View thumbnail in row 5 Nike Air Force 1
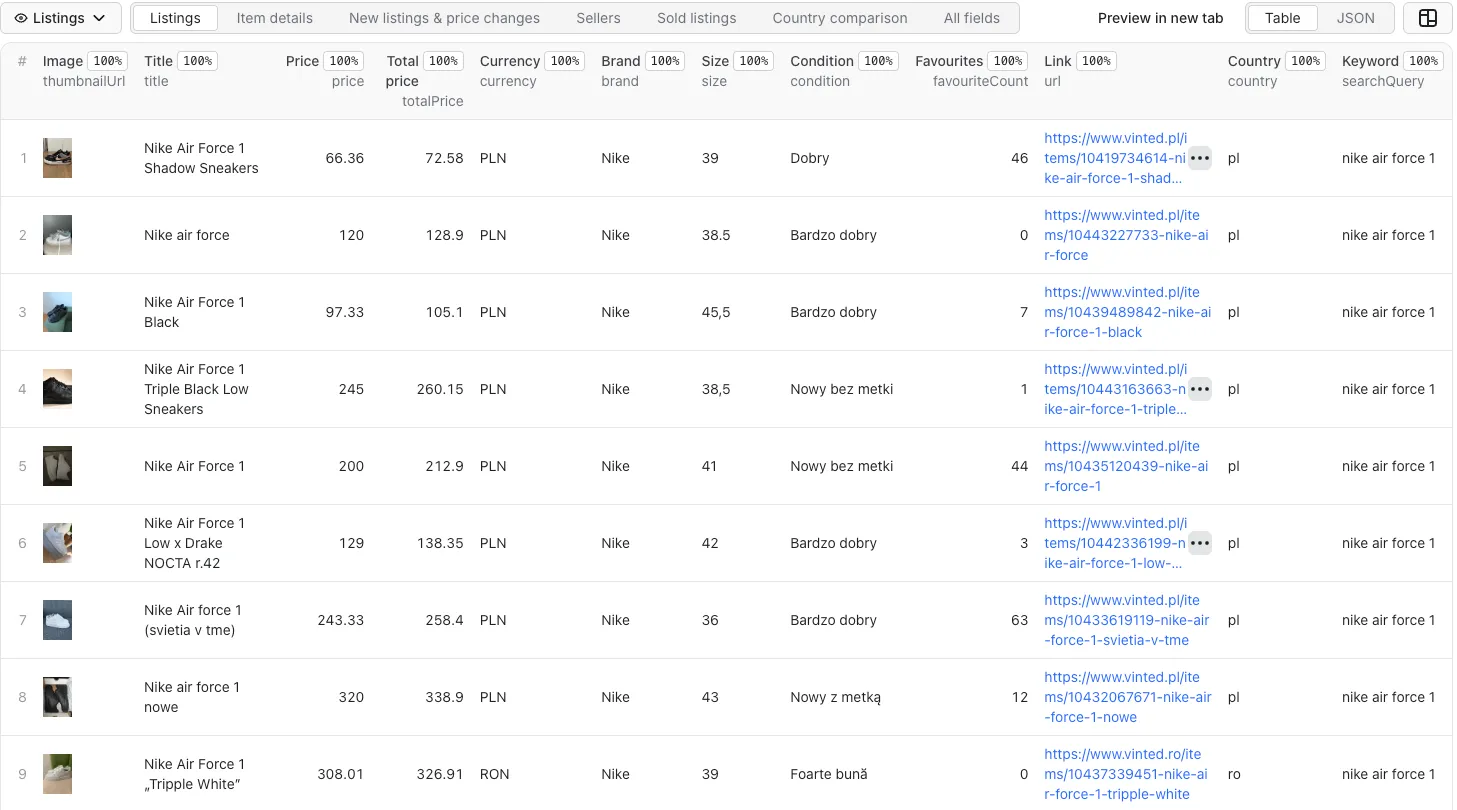 tap(57, 466)
